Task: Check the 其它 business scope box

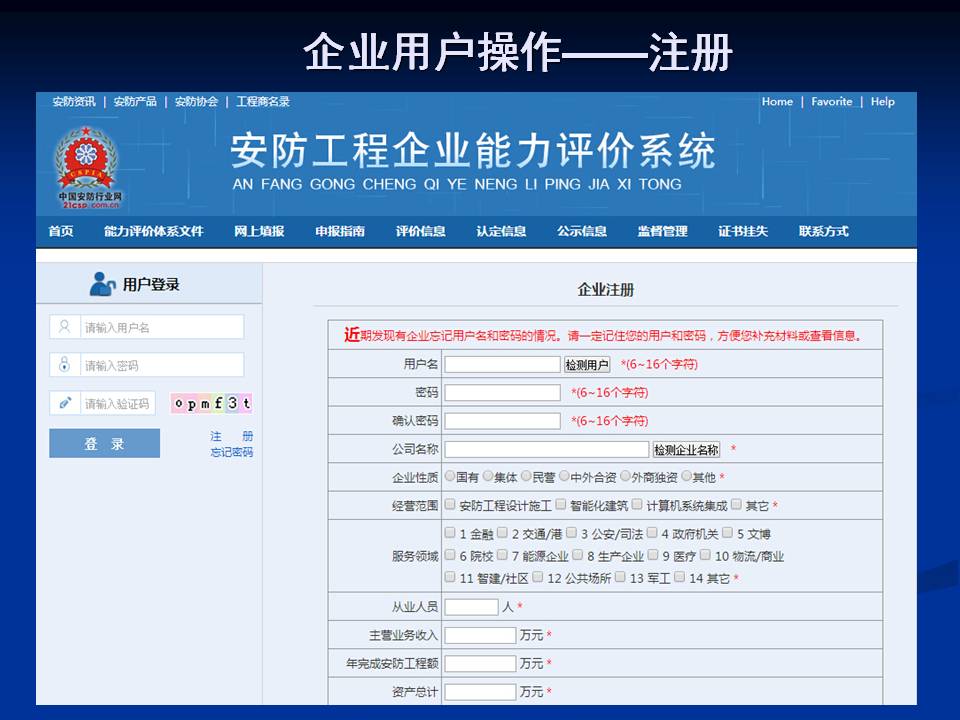Action: tap(737, 504)
